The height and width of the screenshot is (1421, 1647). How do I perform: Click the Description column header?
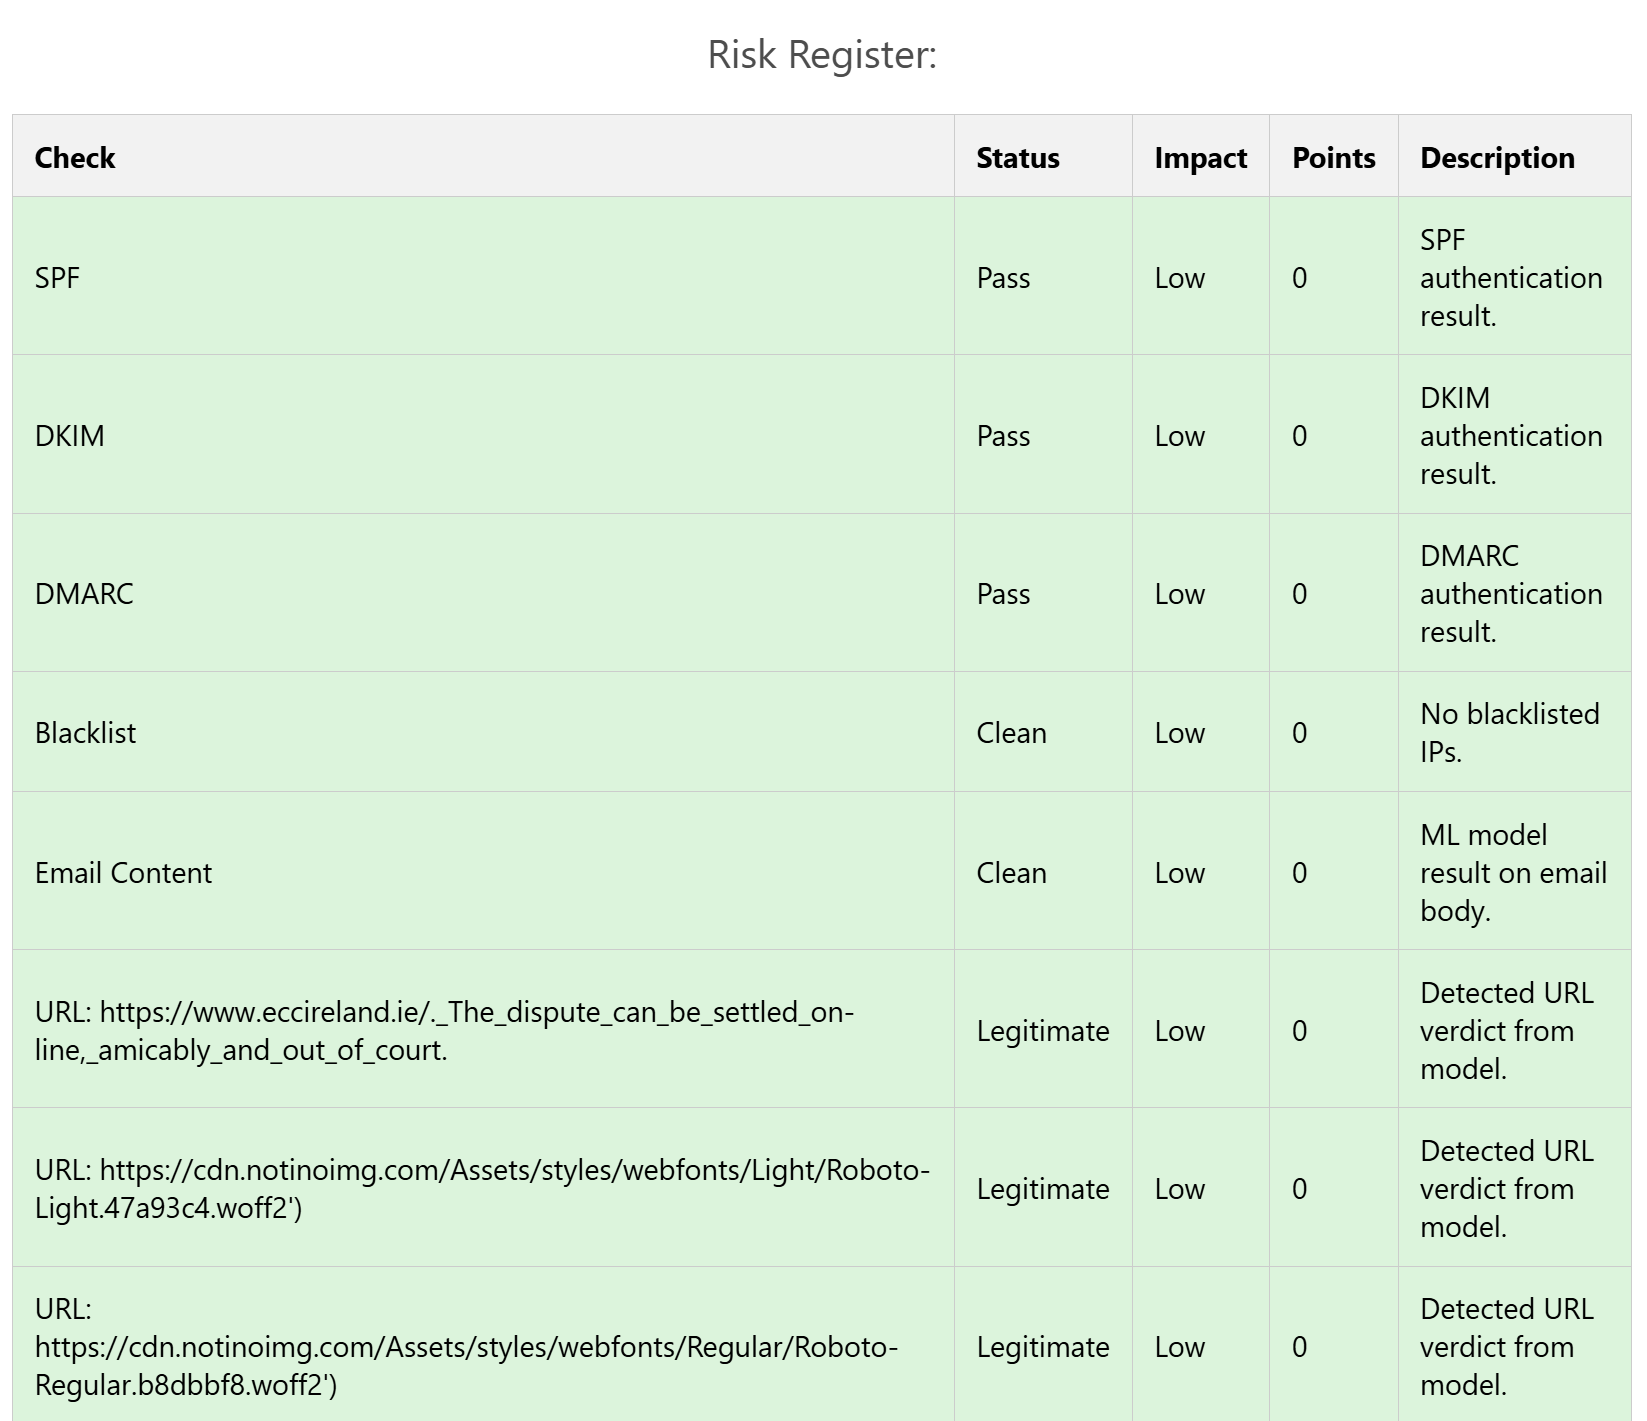tap(1496, 158)
